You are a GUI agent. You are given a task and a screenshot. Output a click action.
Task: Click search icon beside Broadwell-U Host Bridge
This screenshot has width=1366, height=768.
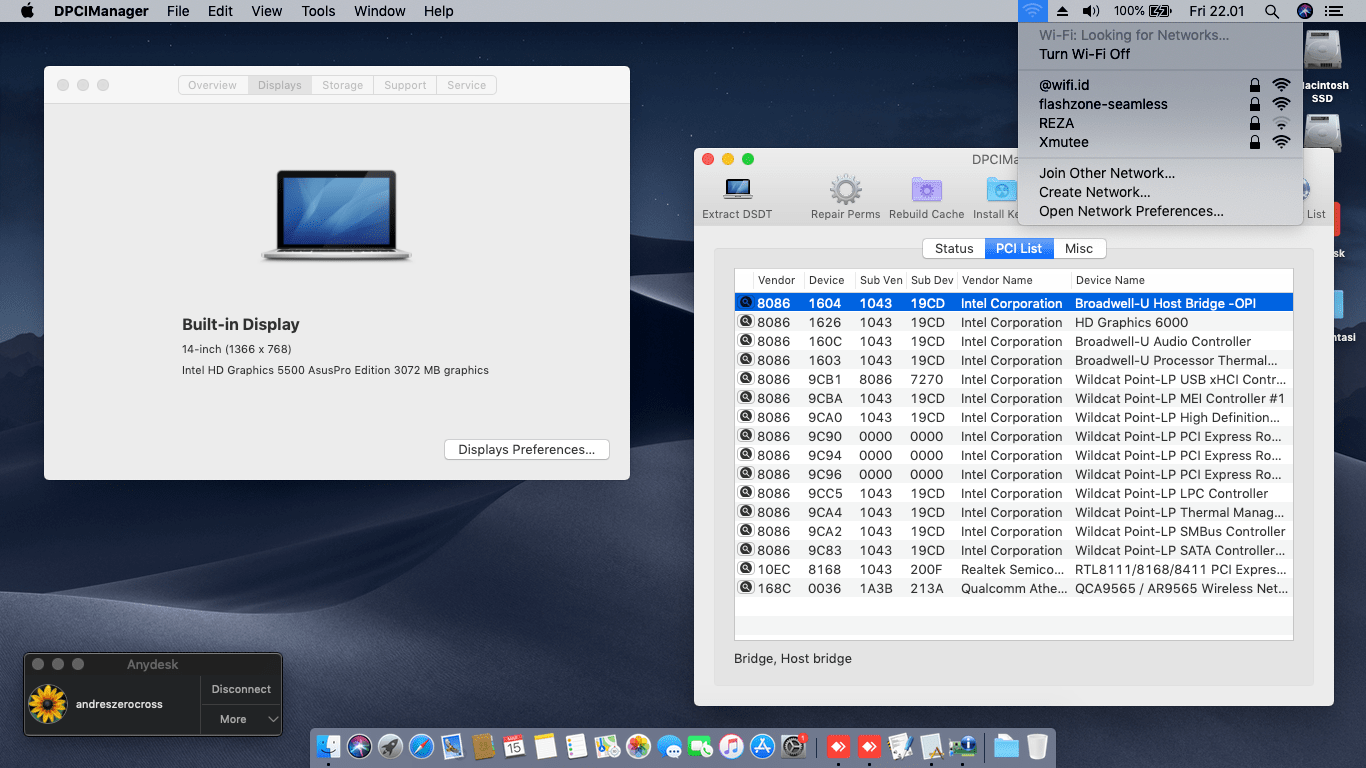tap(745, 303)
